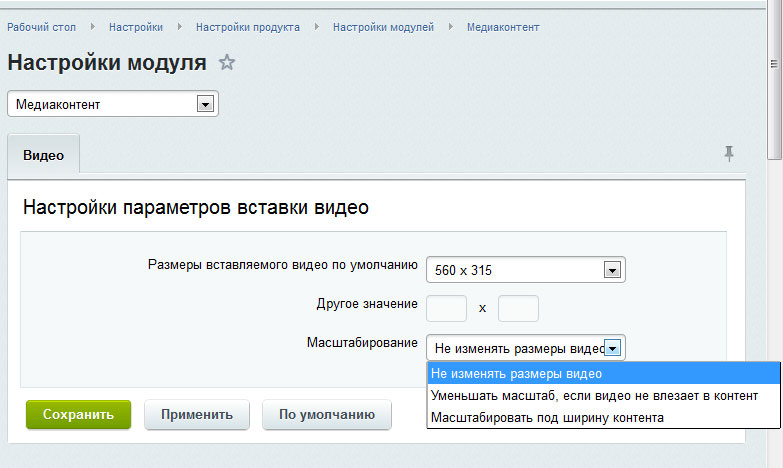Open Настройки модулей breadcrumb link

(x=384, y=27)
